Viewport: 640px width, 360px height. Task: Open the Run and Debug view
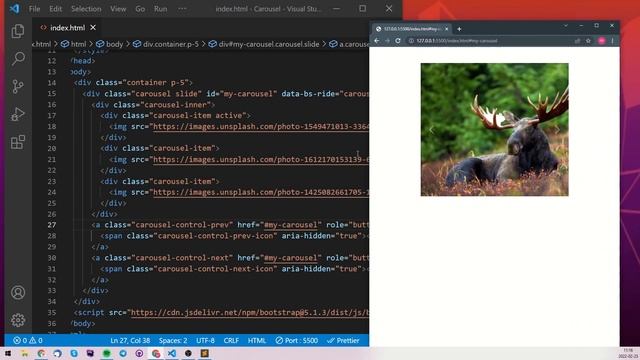(18, 114)
